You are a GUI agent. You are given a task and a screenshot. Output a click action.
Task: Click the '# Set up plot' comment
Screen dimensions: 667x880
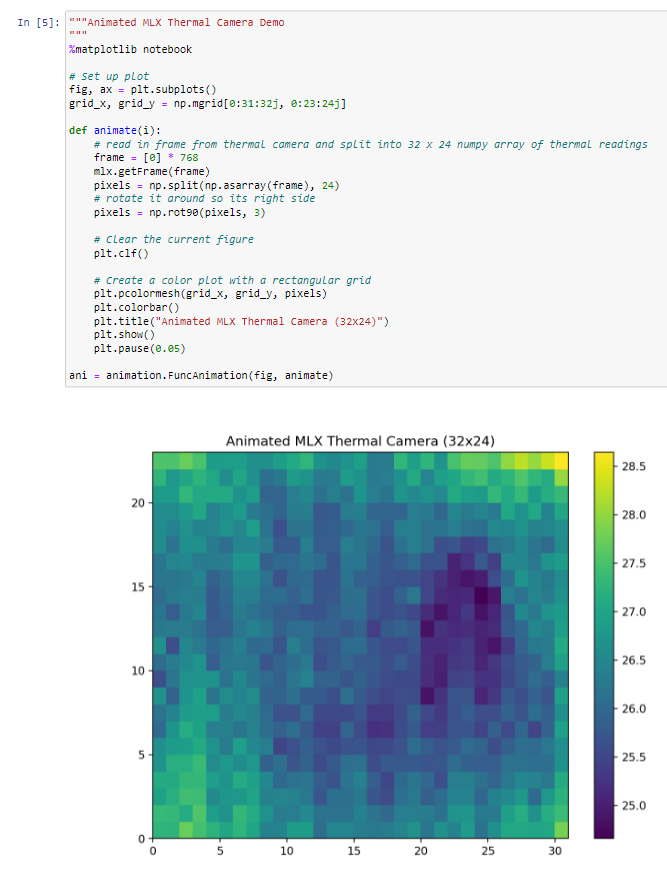pos(109,76)
